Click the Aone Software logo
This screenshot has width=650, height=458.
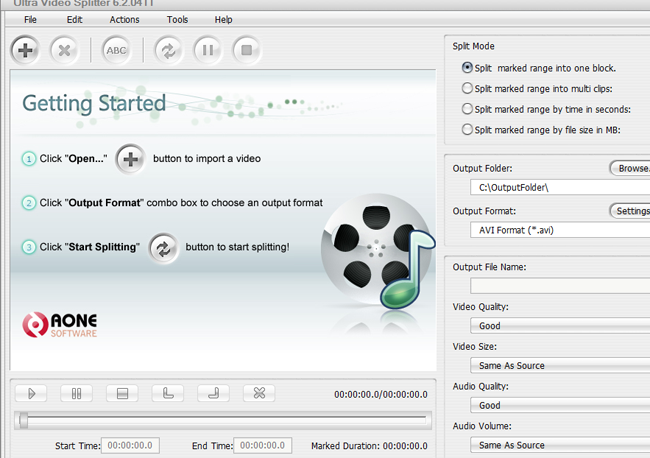[60, 325]
